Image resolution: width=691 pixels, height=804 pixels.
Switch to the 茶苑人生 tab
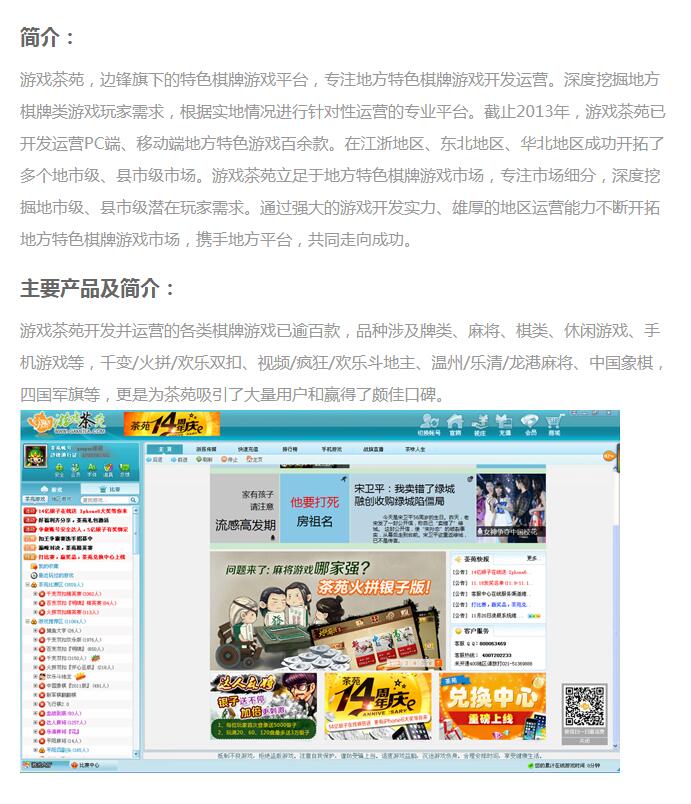pyautogui.click(x=415, y=449)
